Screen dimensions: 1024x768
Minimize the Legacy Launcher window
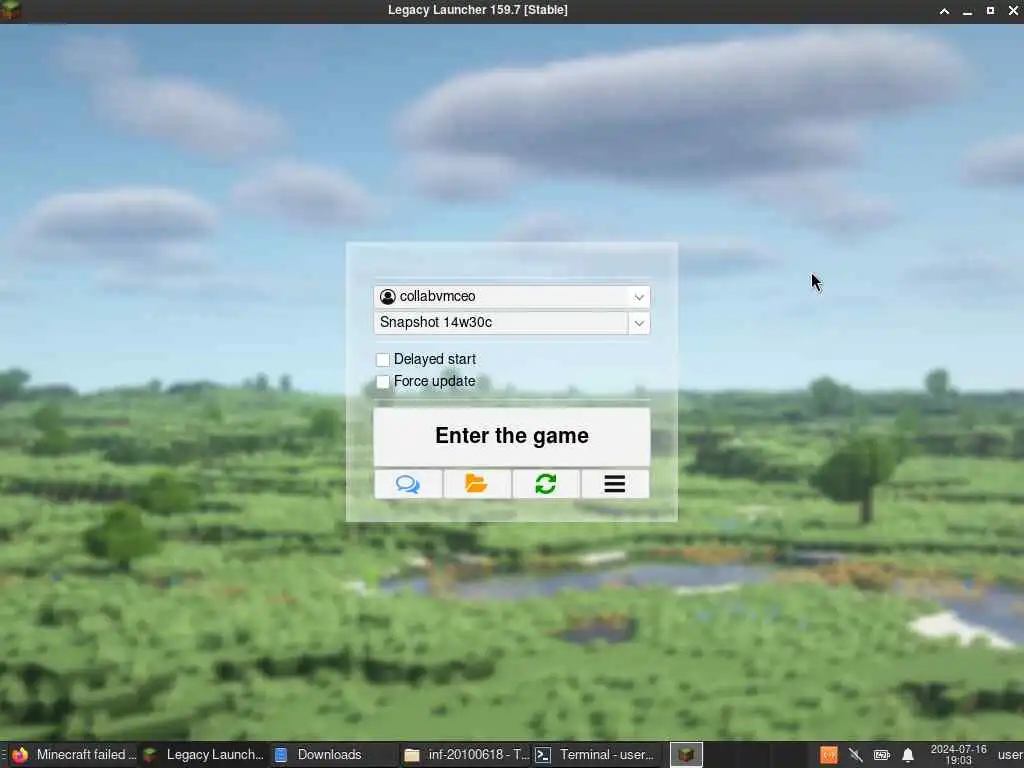click(967, 11)
